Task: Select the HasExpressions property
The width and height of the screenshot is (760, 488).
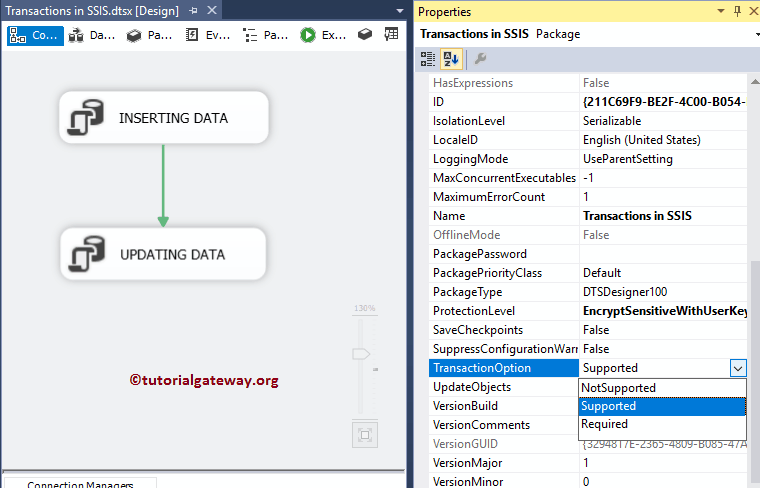Action: [x=504, y=83]
